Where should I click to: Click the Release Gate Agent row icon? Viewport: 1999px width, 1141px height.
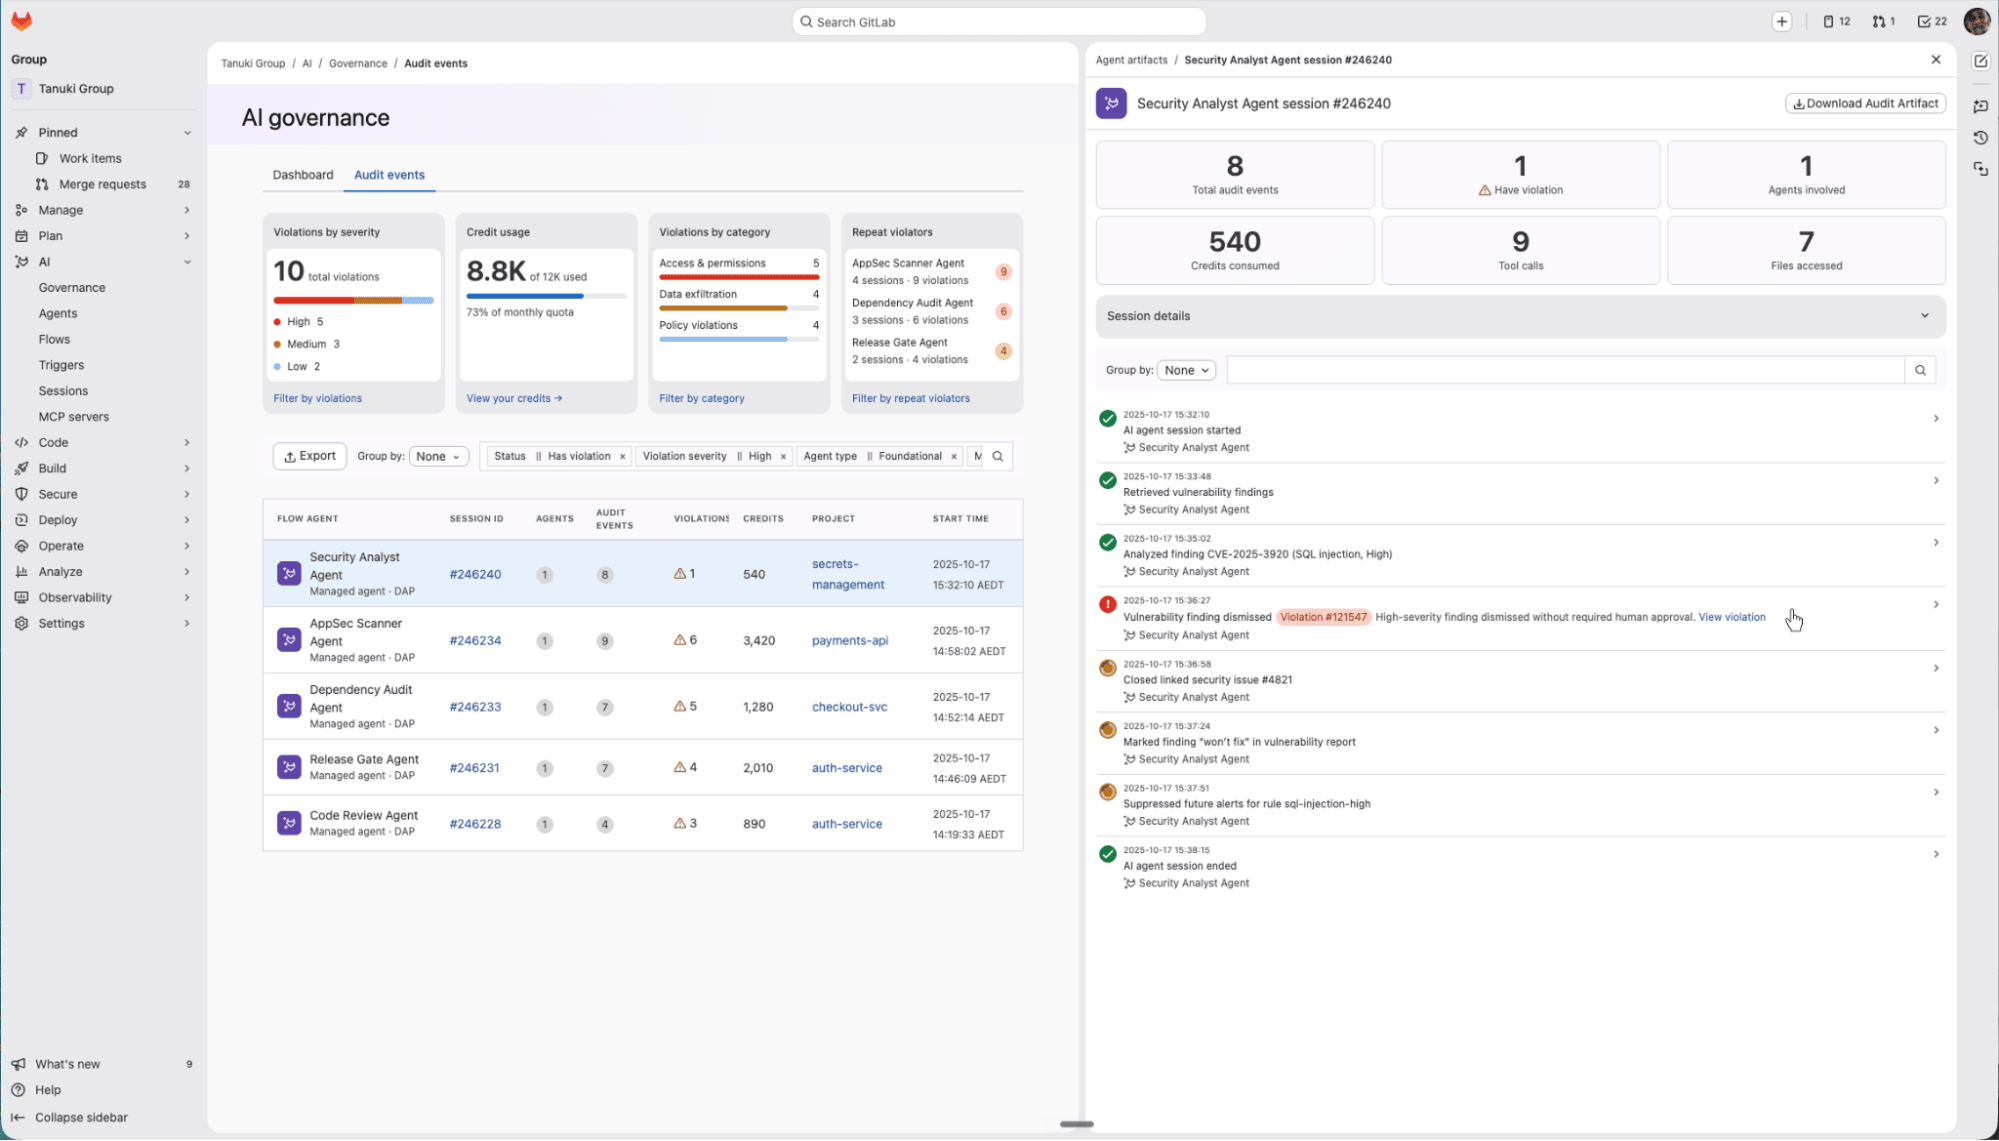click(289, 767)
